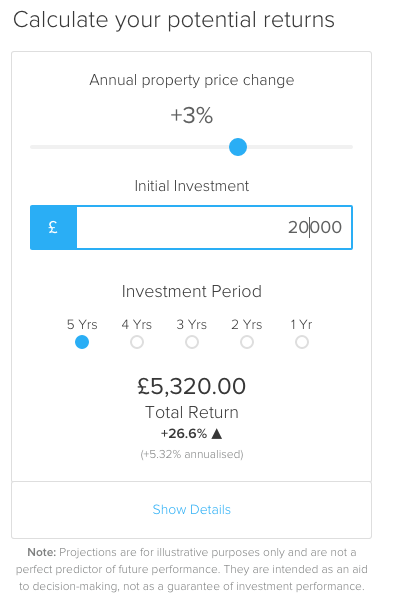This screenshot has height=598, width=398.
Task: Click the "2 Yrs" text label
Action: click(x=247, y=325)
